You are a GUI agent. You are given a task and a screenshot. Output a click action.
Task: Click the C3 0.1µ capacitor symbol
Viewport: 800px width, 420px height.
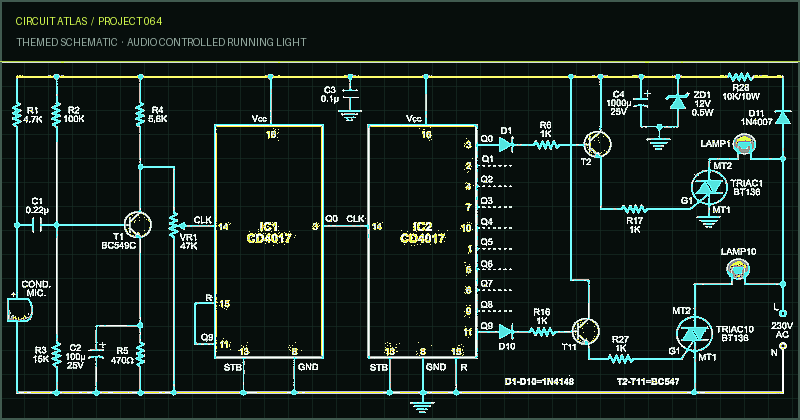[x=349, y=93]
